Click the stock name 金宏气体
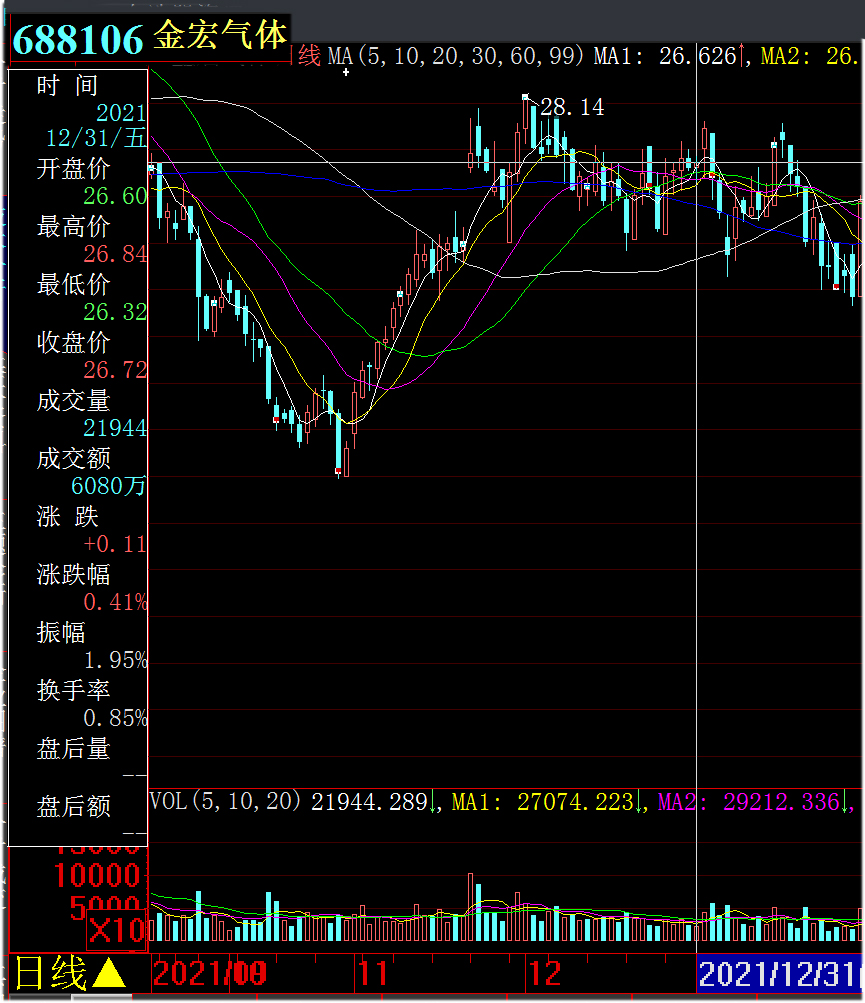 (220, 35)
